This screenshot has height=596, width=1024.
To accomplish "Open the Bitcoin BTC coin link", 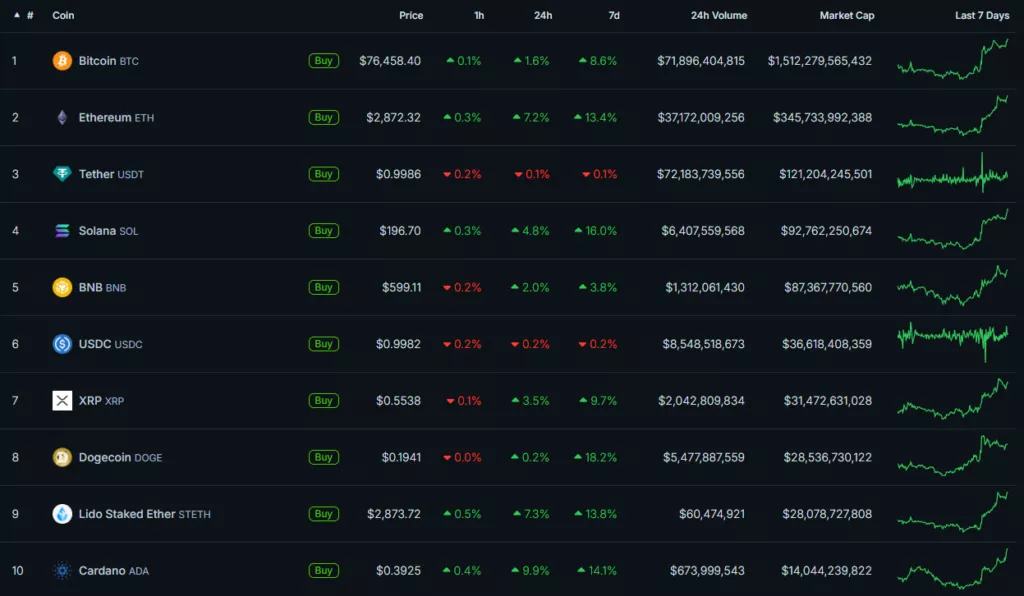I will 108,61.
